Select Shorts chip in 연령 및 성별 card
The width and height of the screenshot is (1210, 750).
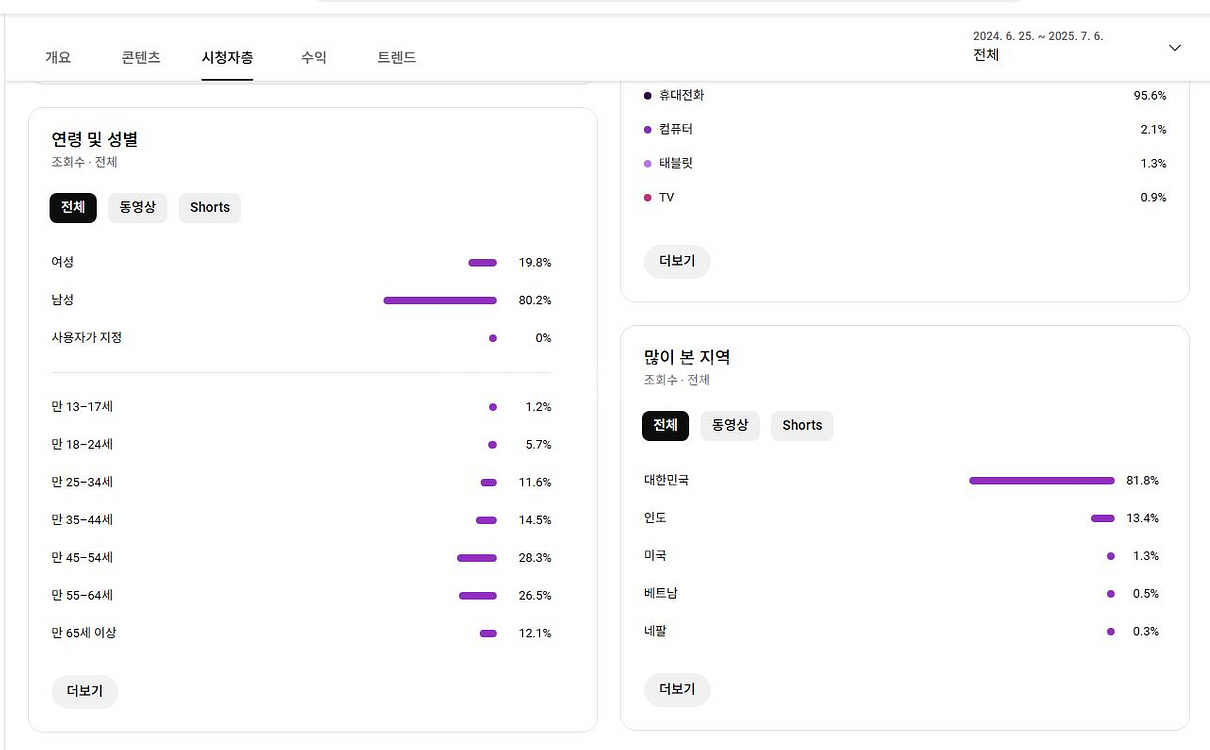tap(210, 208)
